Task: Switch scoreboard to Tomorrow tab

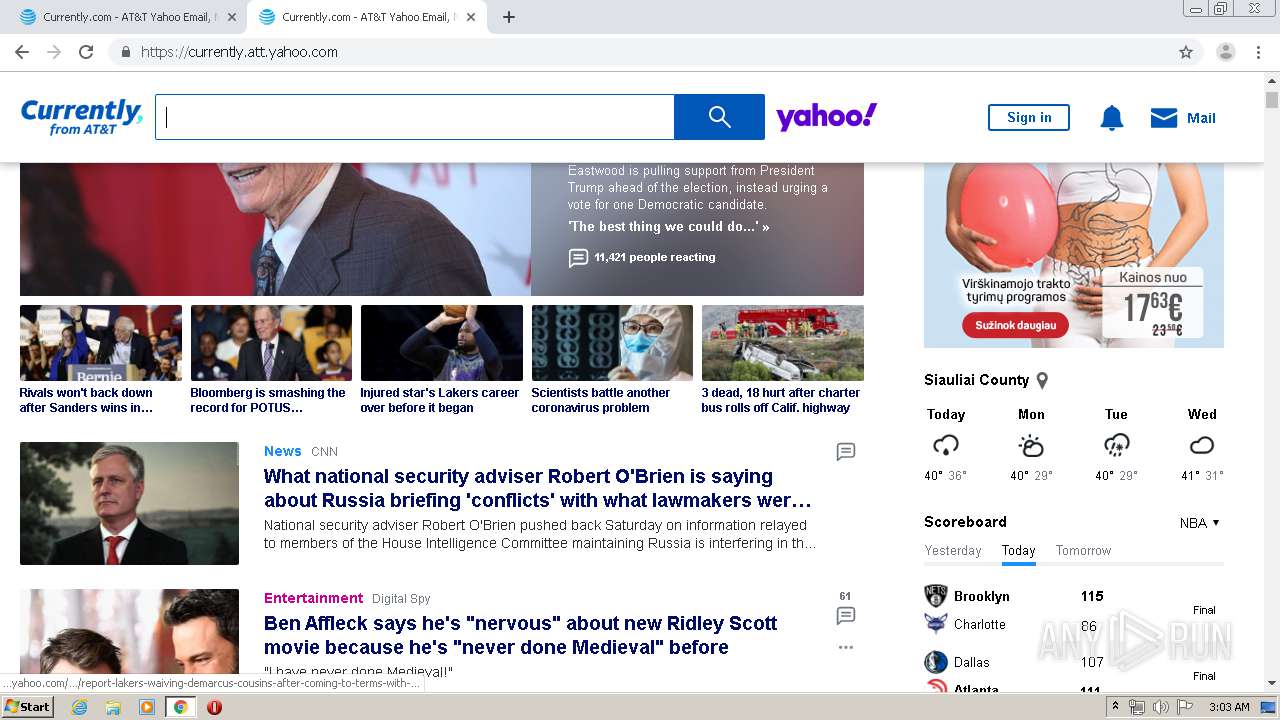Action: 1083,551
